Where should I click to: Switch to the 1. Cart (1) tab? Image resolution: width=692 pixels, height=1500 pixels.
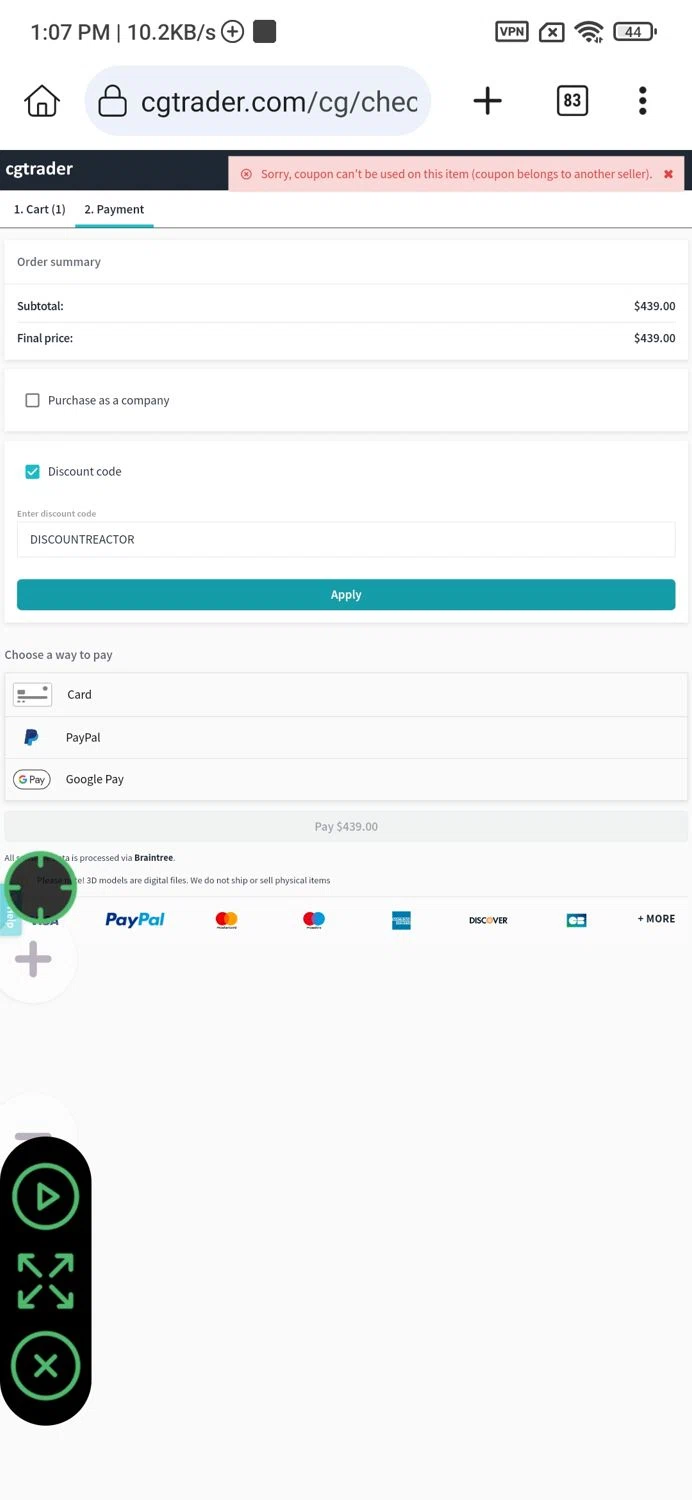point(40,209)
